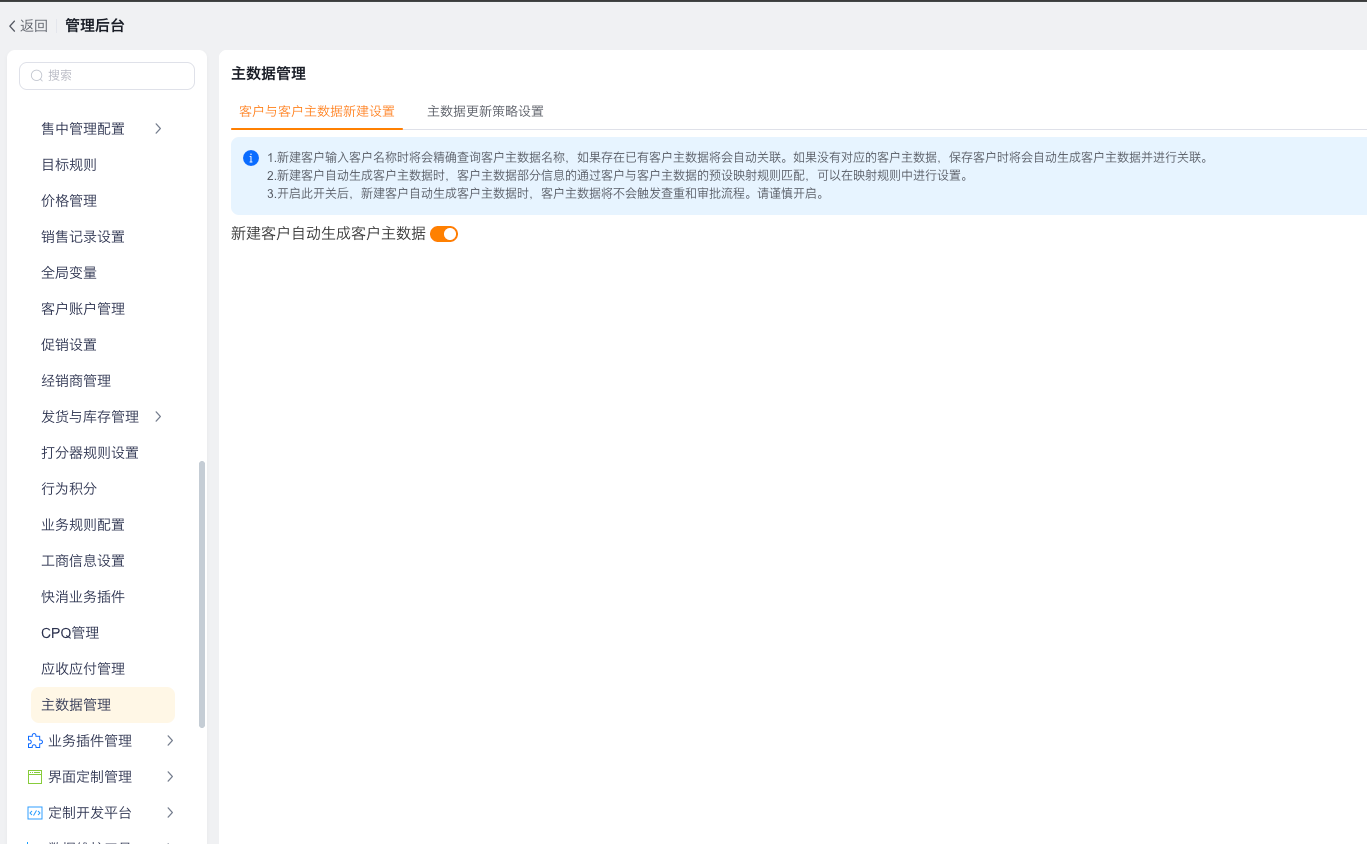Click the sidebar vertical scrollbar
Screen dimensions: 1367x844
click(x=202, y=594)
